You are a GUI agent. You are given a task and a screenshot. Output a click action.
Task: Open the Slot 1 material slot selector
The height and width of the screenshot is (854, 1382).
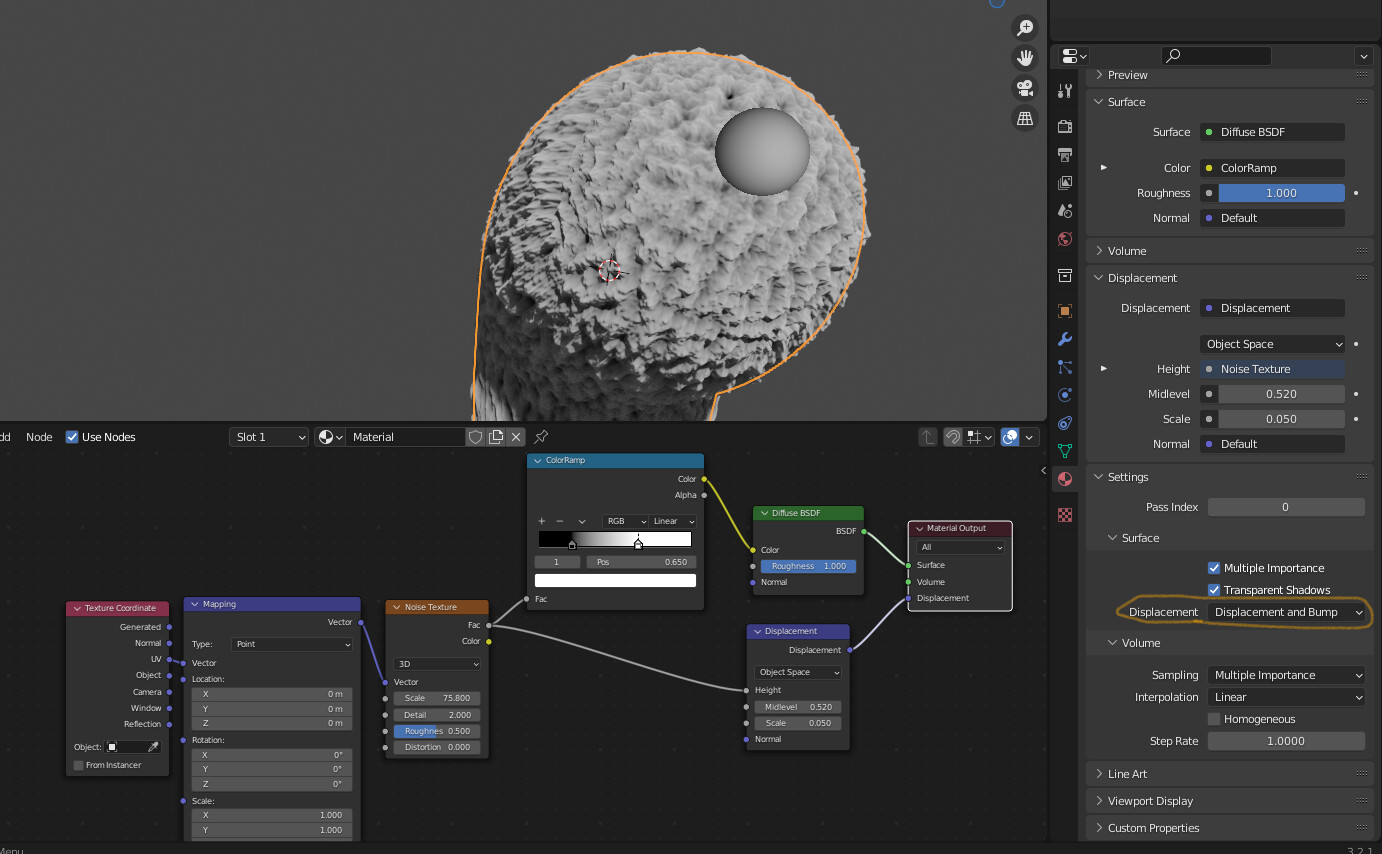pyautogui.click(x=268, y=437)
